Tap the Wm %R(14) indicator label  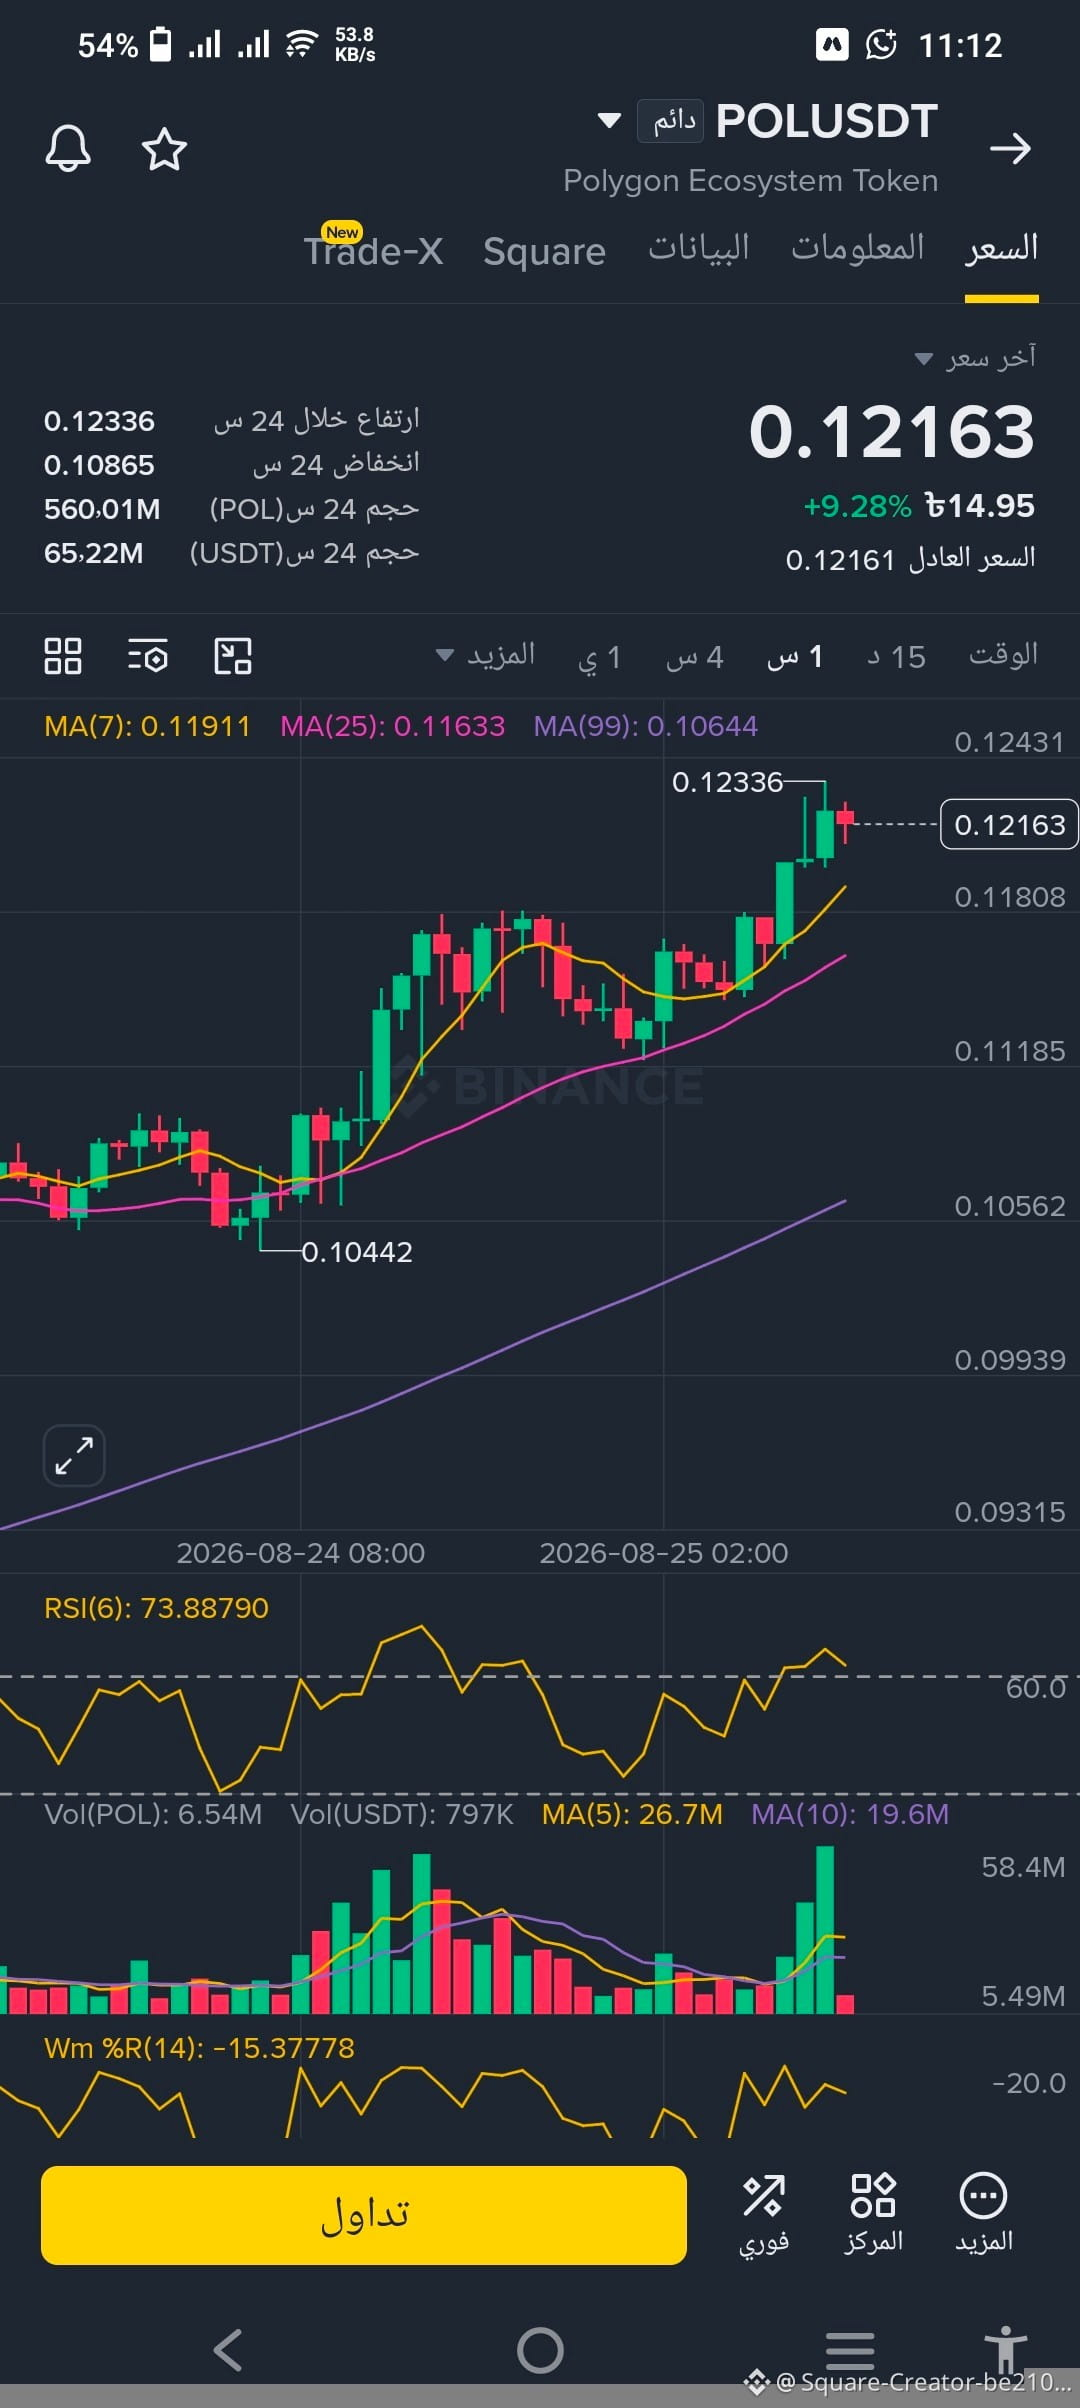[199, 2048]
